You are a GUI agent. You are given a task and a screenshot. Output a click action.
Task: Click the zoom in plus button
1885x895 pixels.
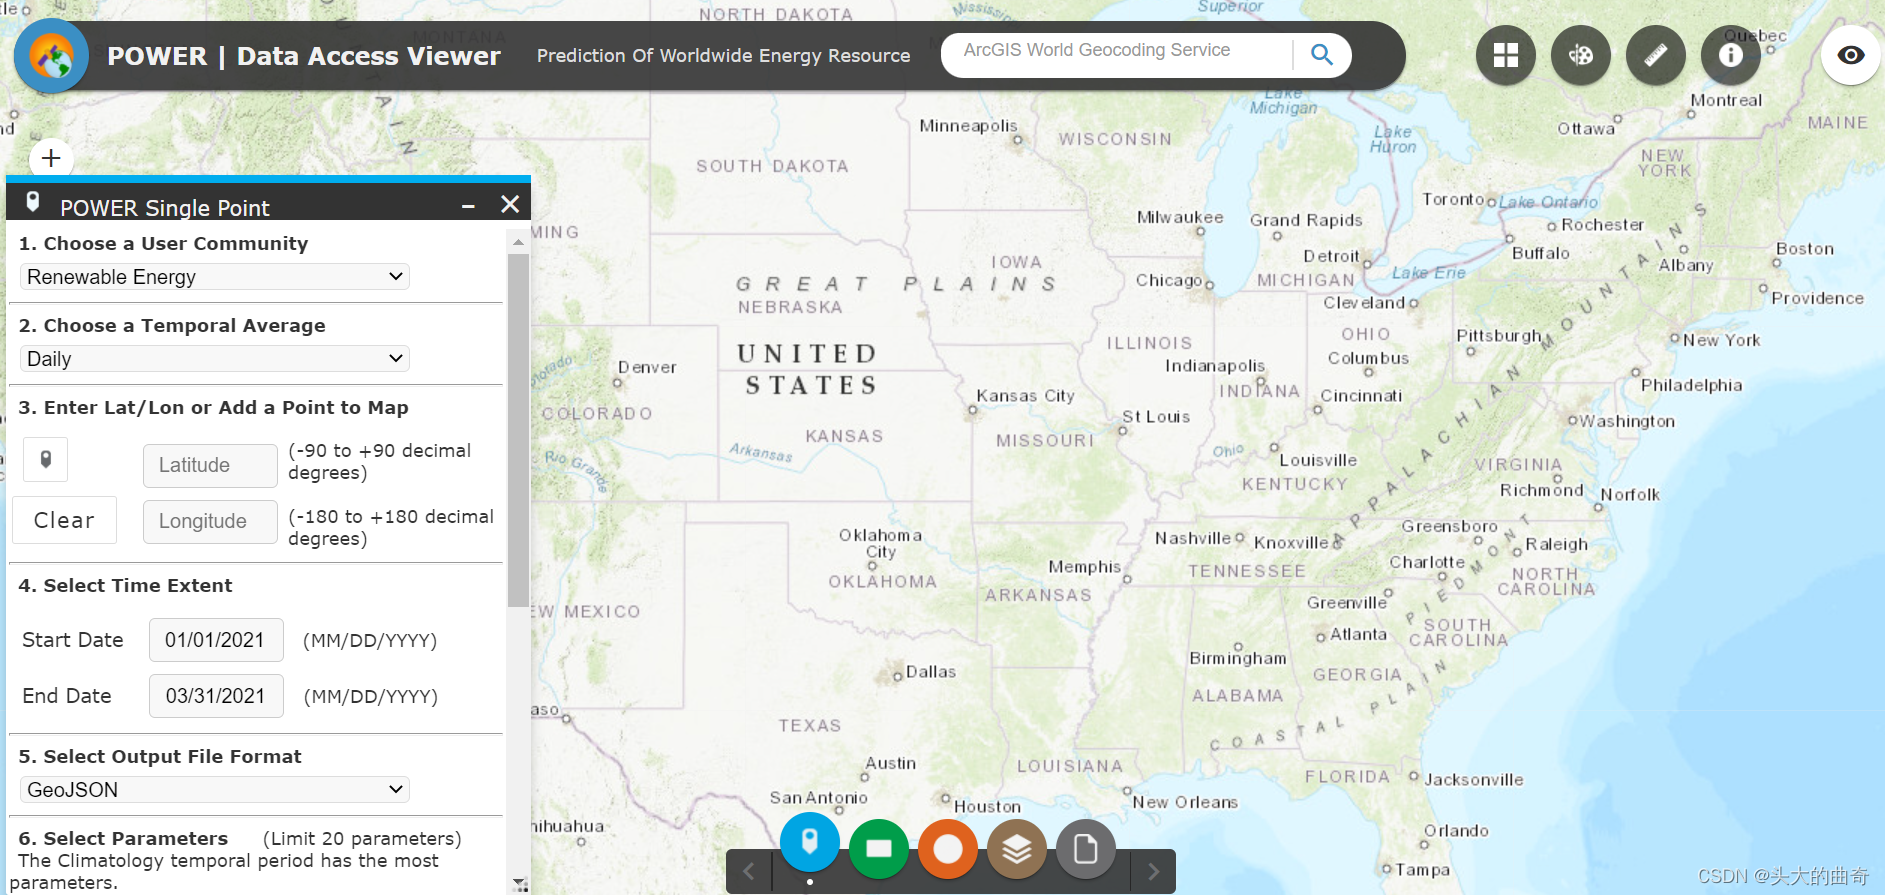tap(51, 158)
